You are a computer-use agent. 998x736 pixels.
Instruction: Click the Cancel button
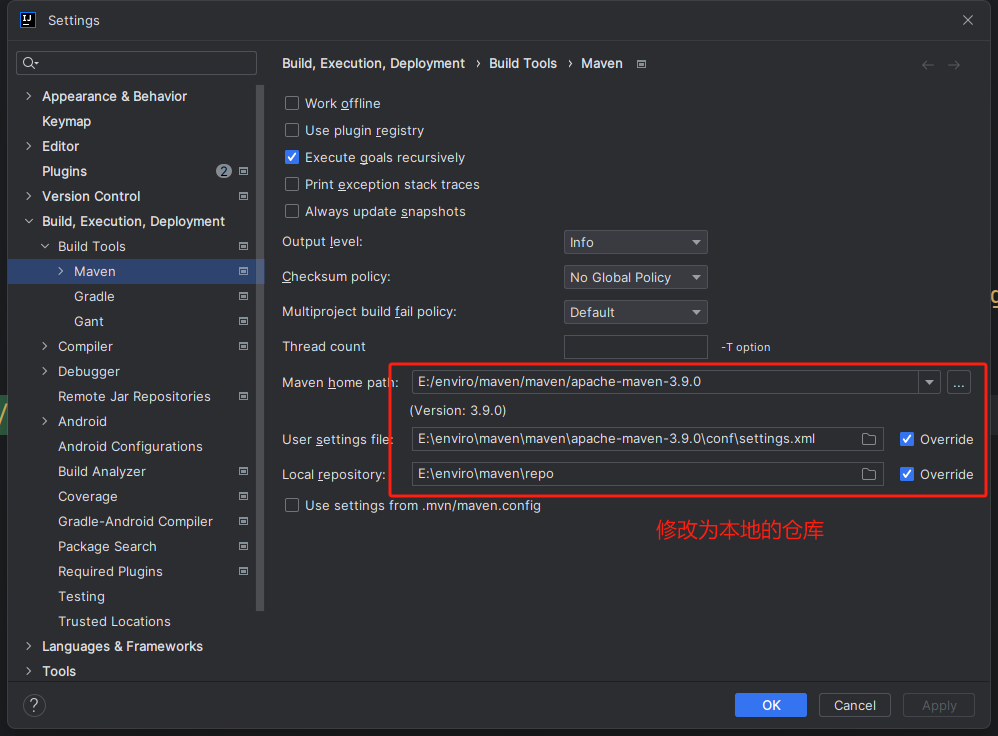click(854, 705)
